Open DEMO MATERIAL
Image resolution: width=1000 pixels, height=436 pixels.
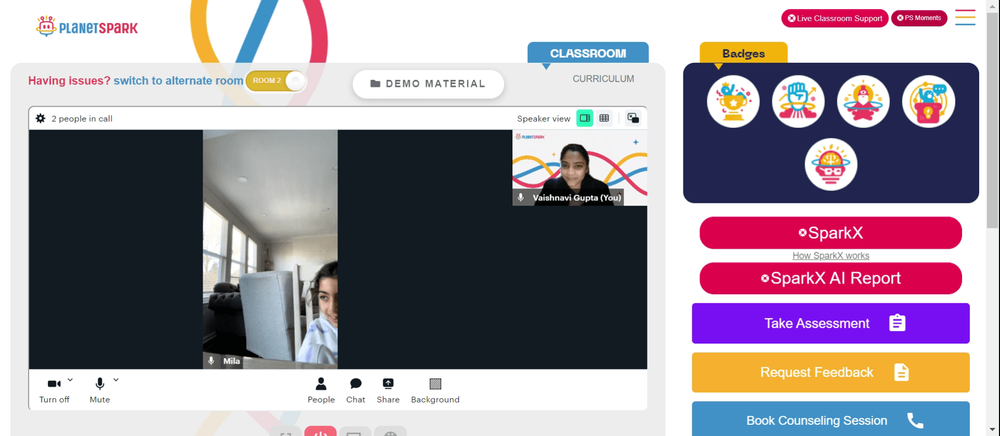(x=428, y=84)
